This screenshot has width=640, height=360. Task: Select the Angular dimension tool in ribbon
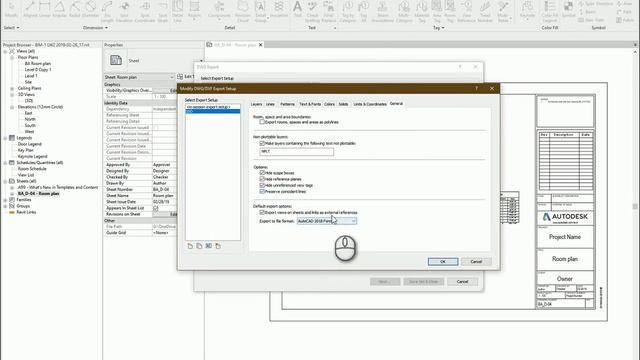[x=60, y=10]
